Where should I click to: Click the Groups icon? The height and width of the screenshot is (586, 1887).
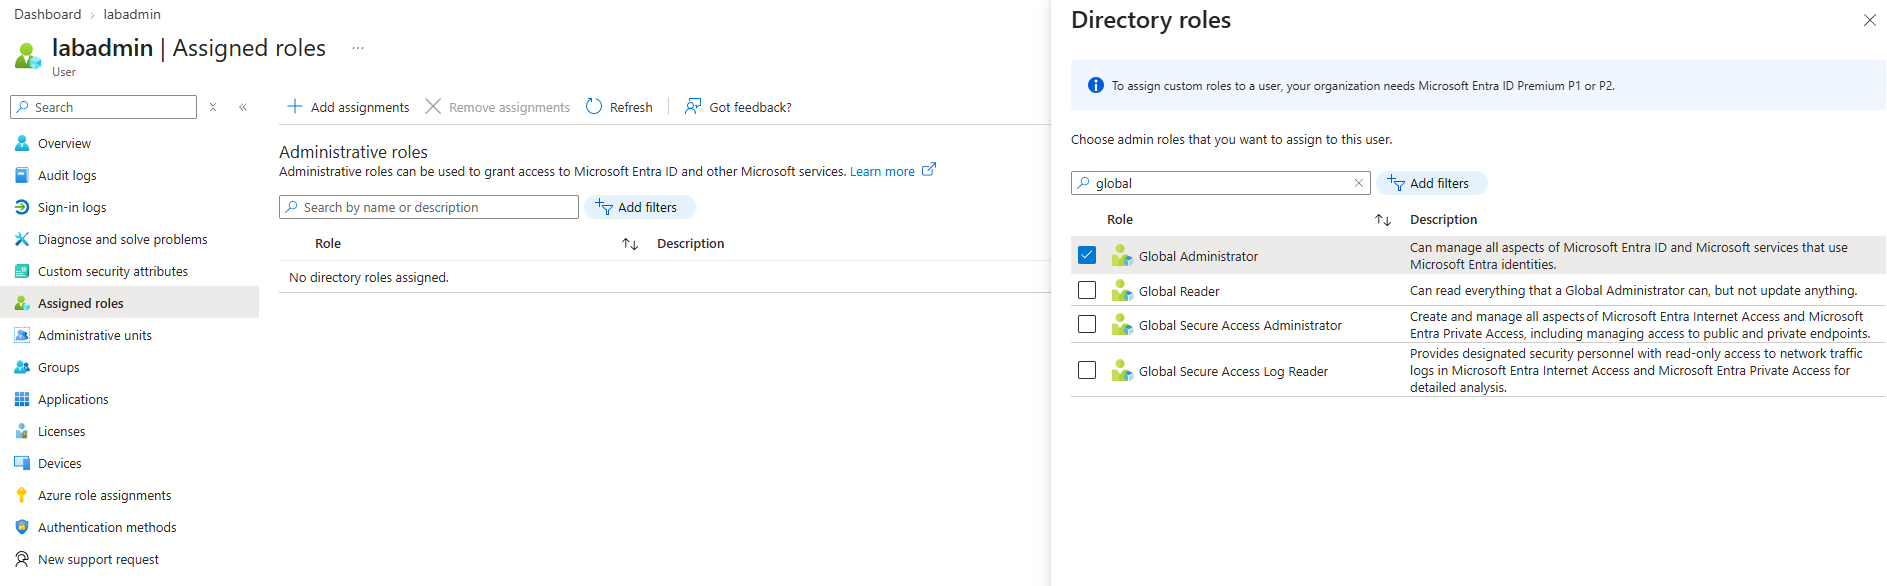22,367
